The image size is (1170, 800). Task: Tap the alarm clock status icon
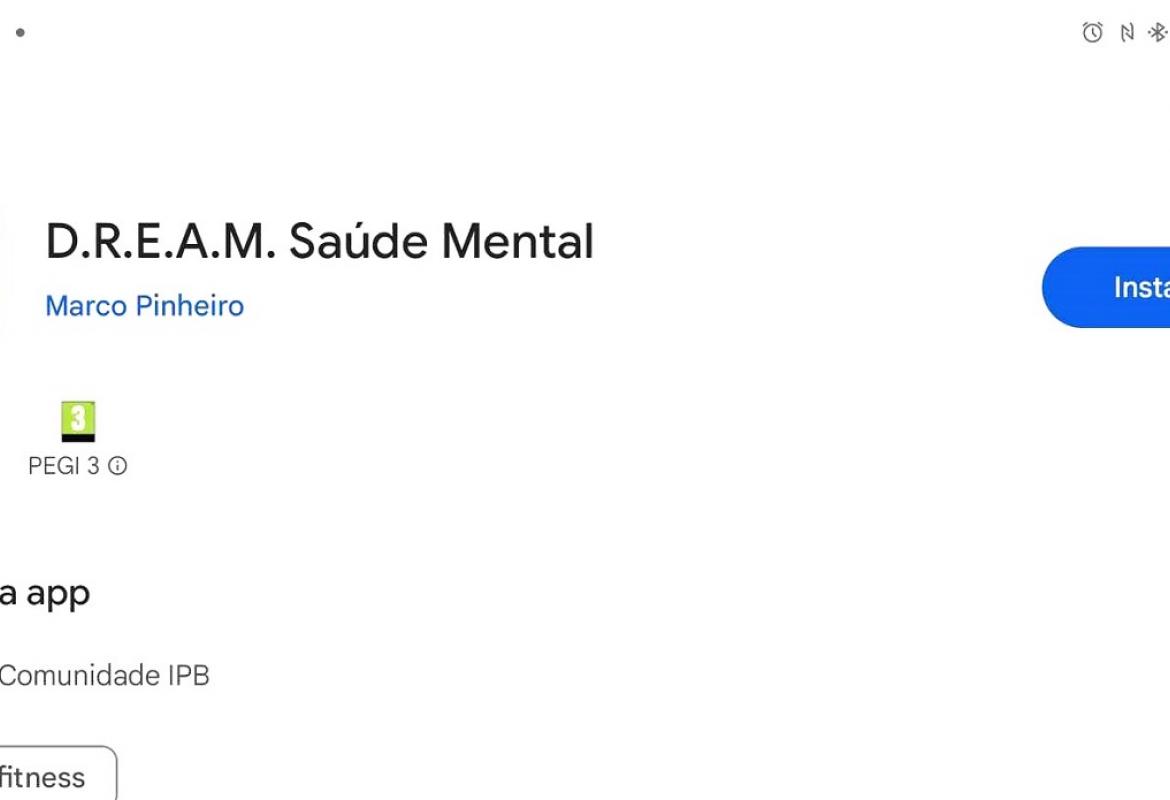tap(1092, 32)
